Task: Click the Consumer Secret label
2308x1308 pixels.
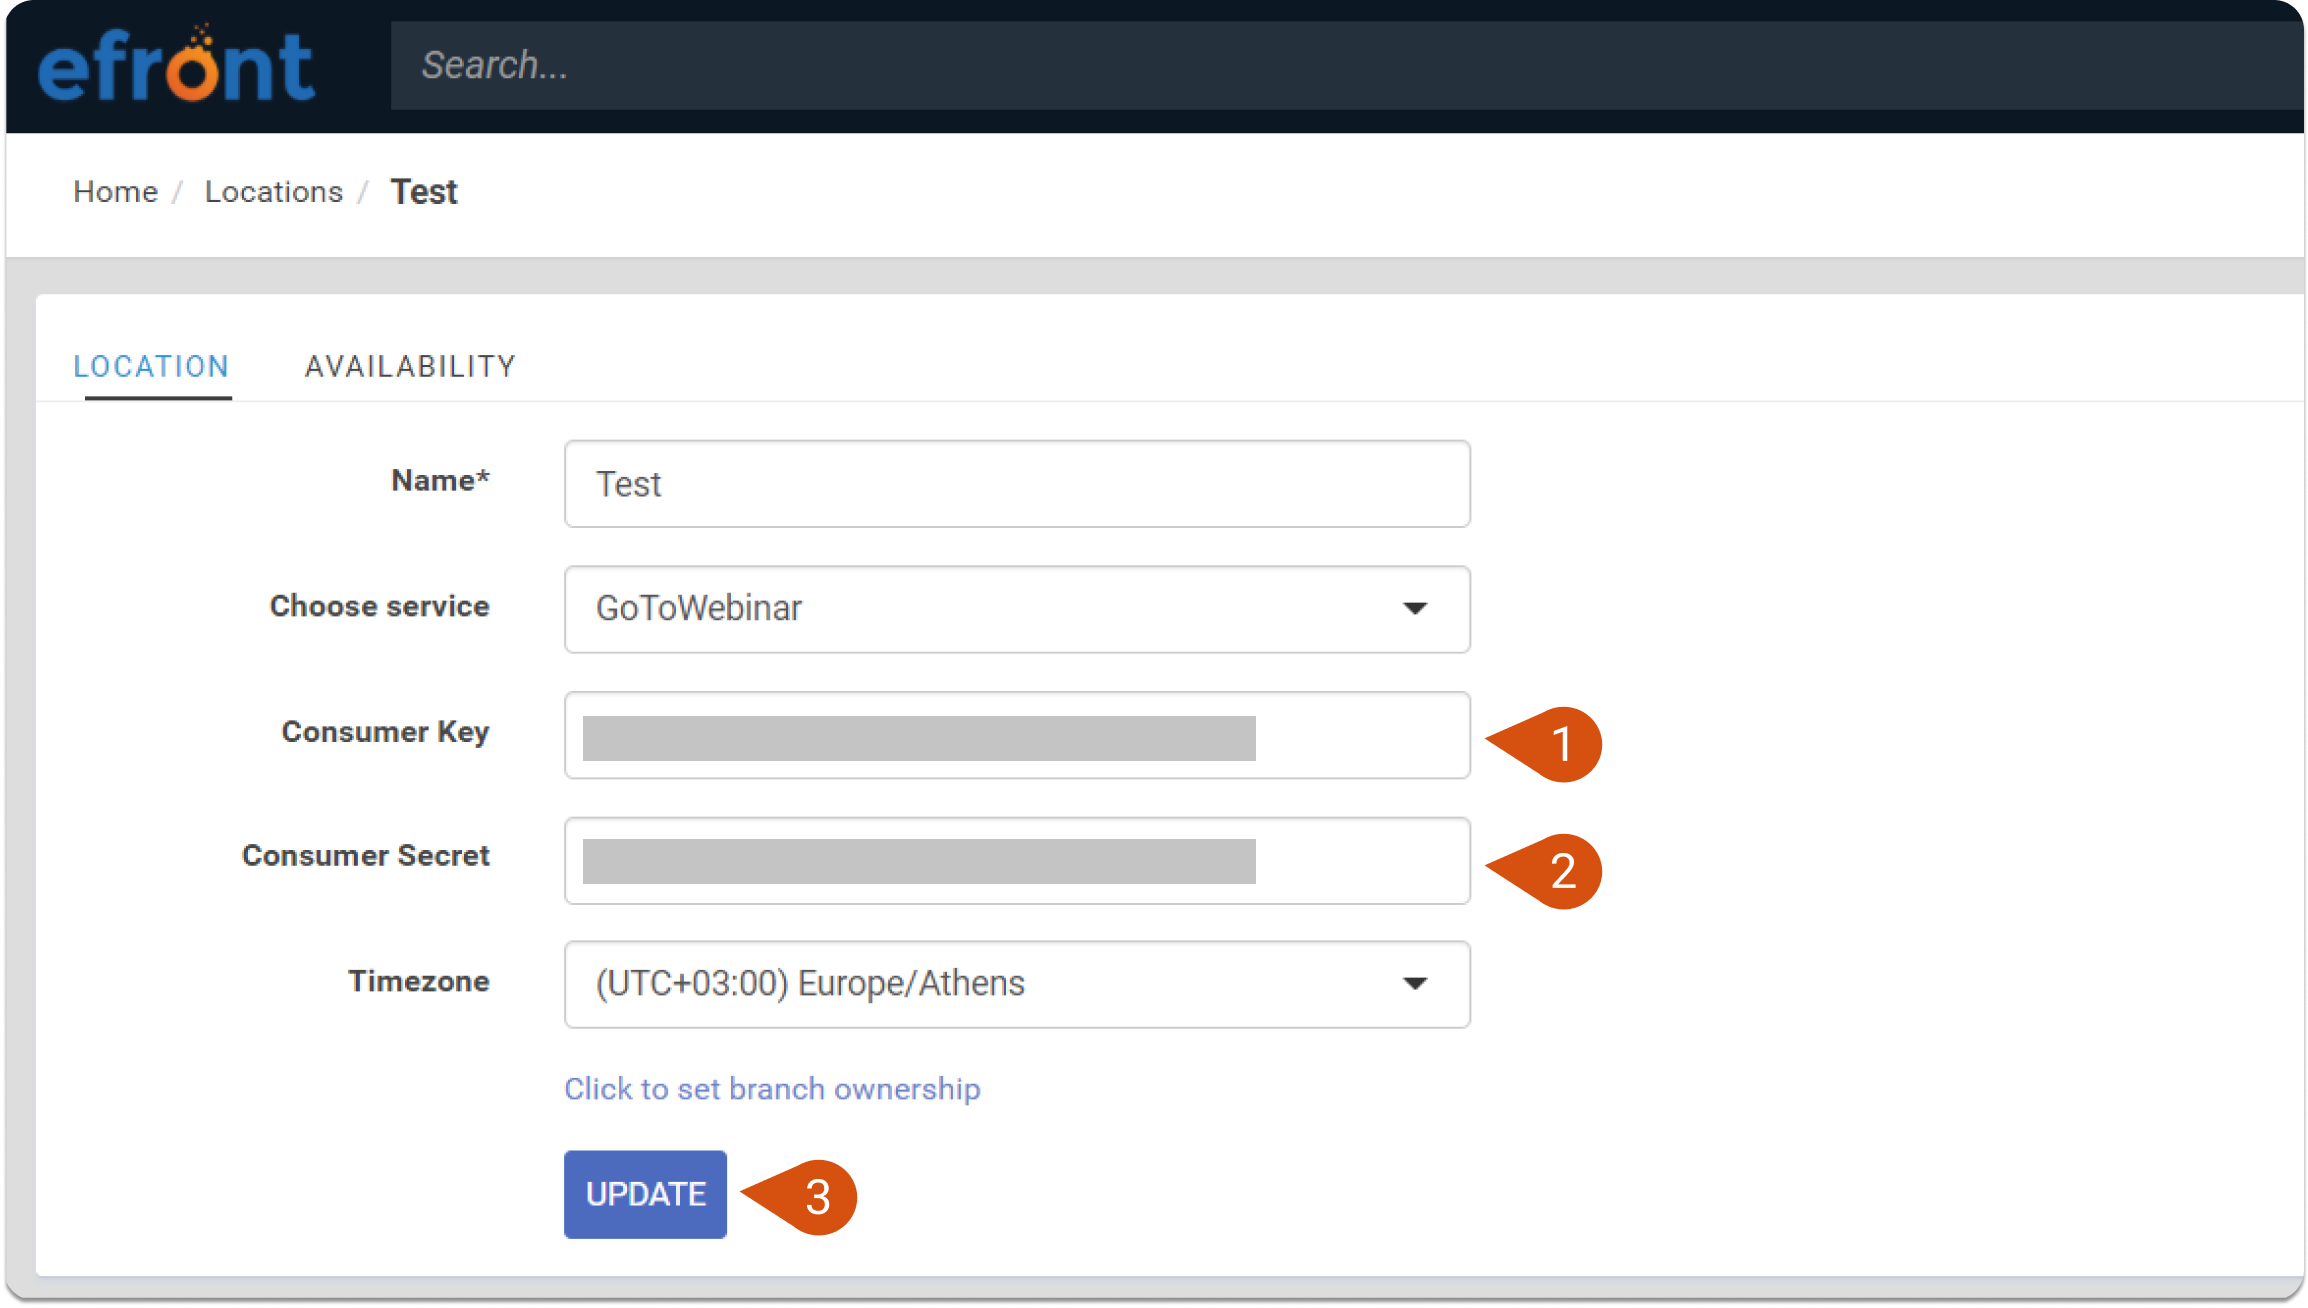Action: click(366, 856)
